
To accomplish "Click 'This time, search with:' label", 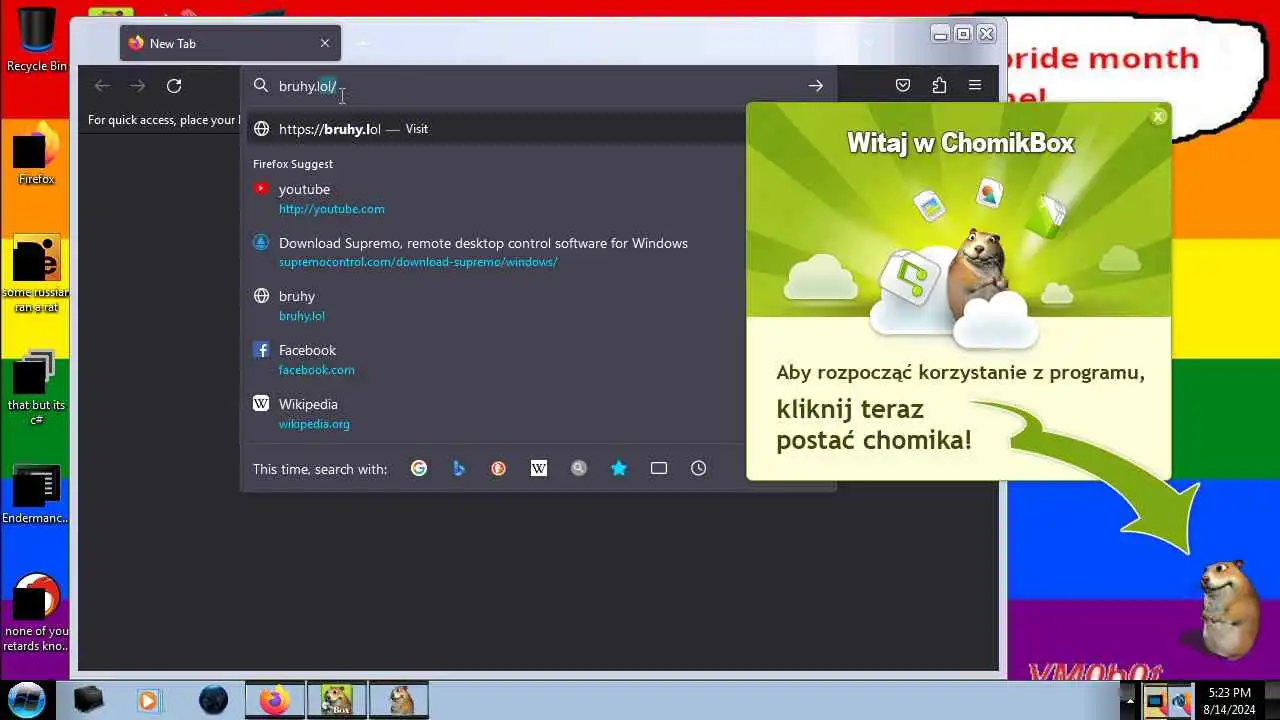I will tap(320, 469).
